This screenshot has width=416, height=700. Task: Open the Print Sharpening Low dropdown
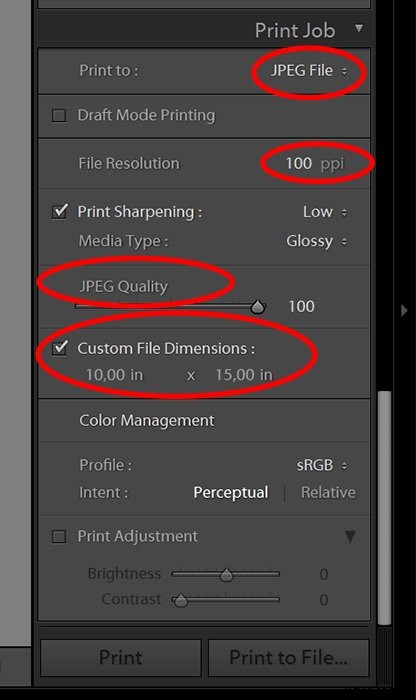point(325,212)
